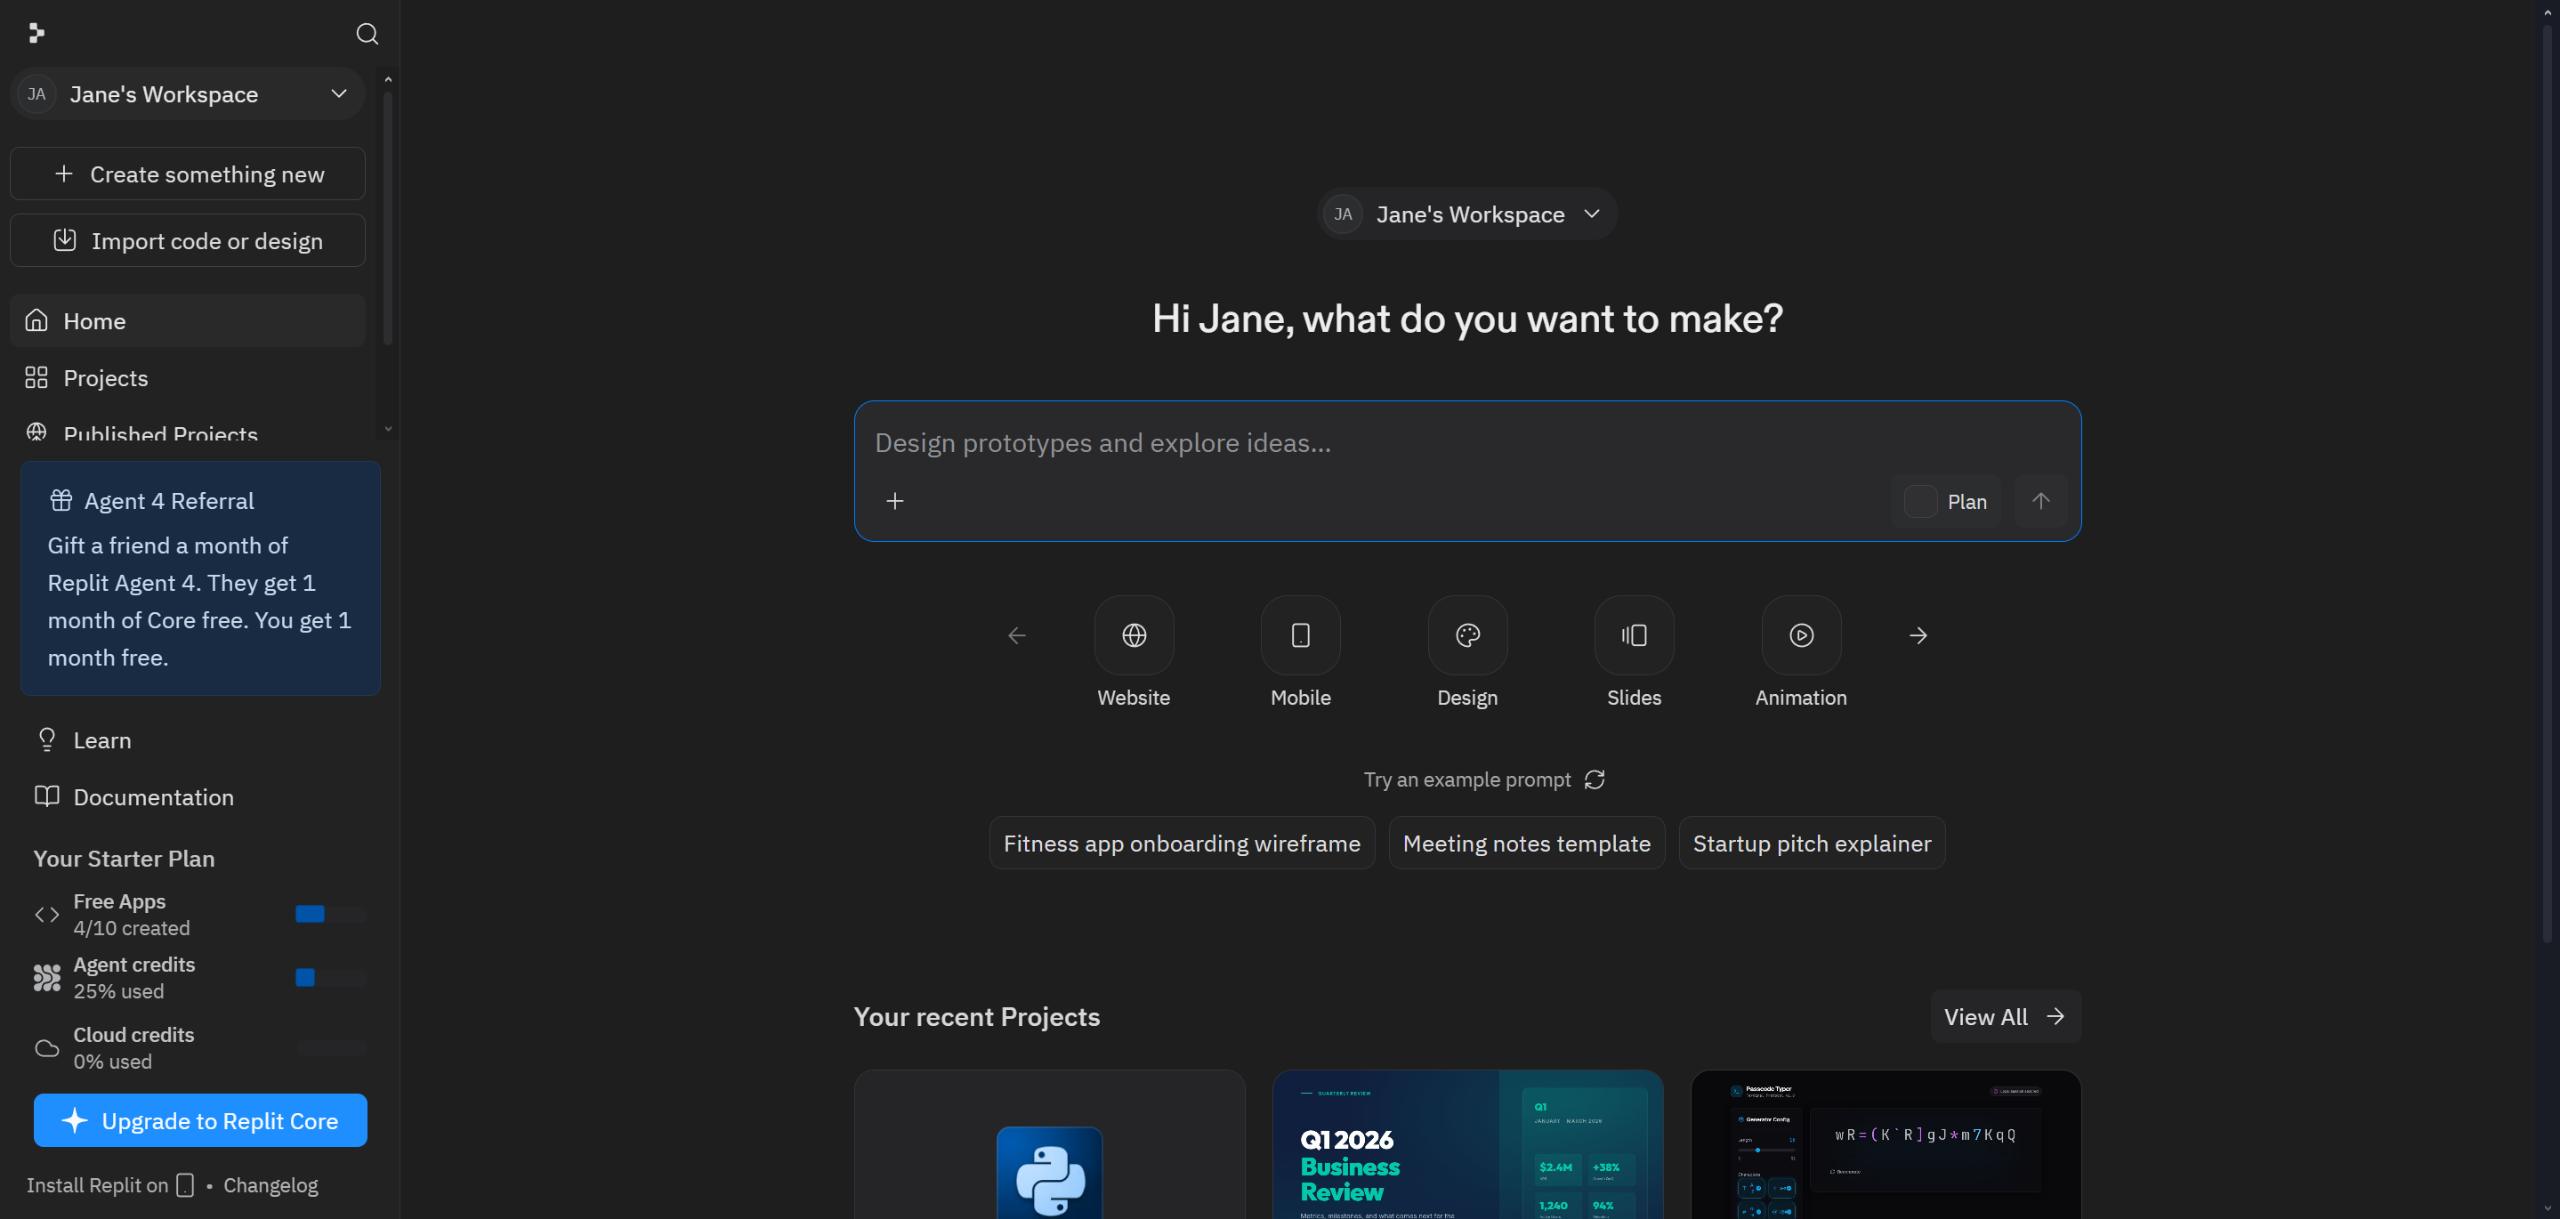
Task: Refresh example prompts with the reload icon
Action: [1594, 779]
